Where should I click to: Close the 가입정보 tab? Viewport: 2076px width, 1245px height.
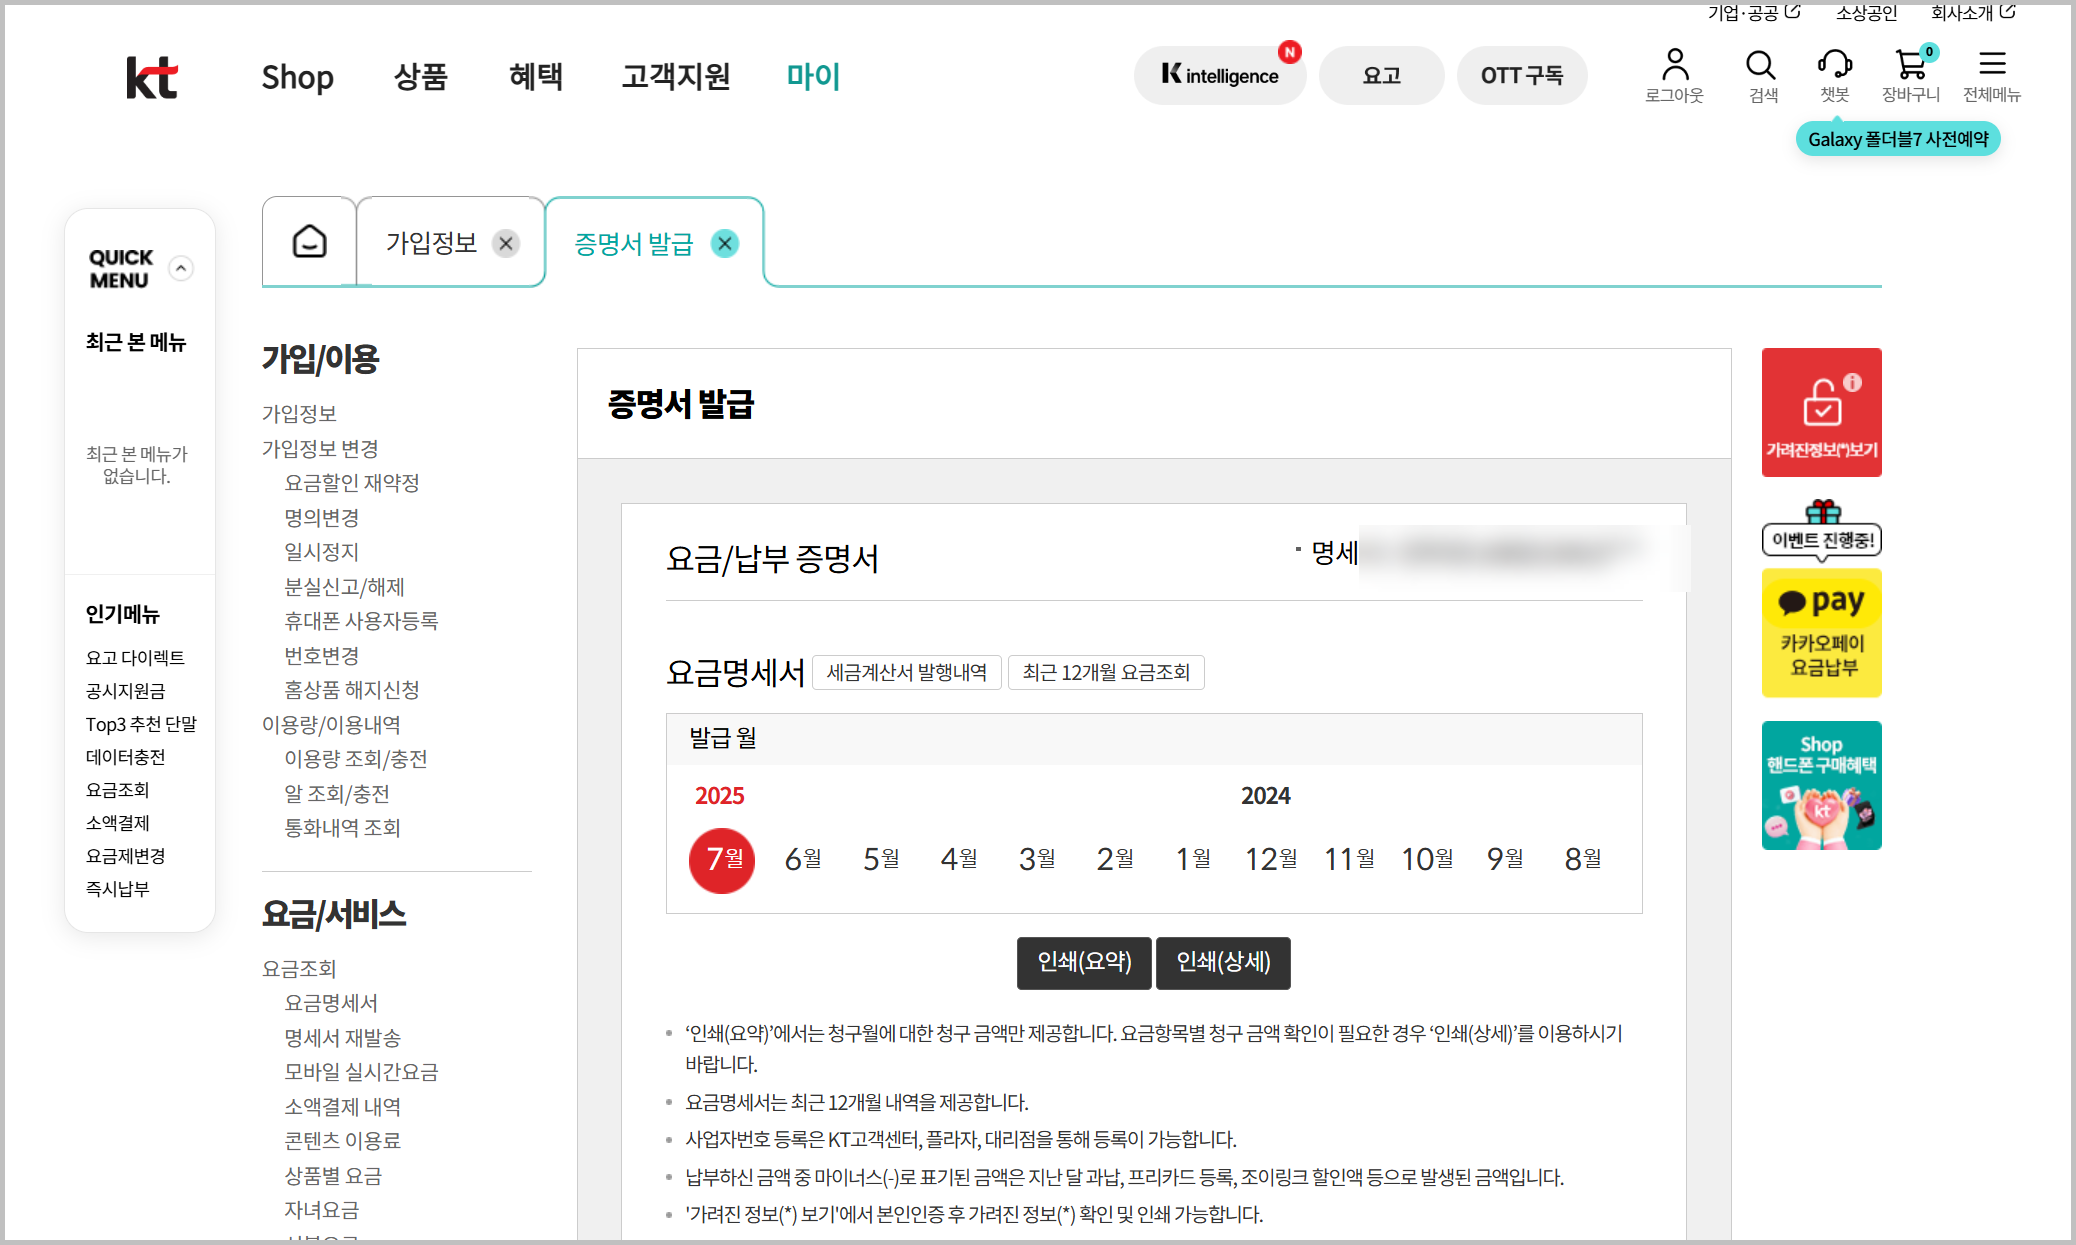tap(506, 243)
